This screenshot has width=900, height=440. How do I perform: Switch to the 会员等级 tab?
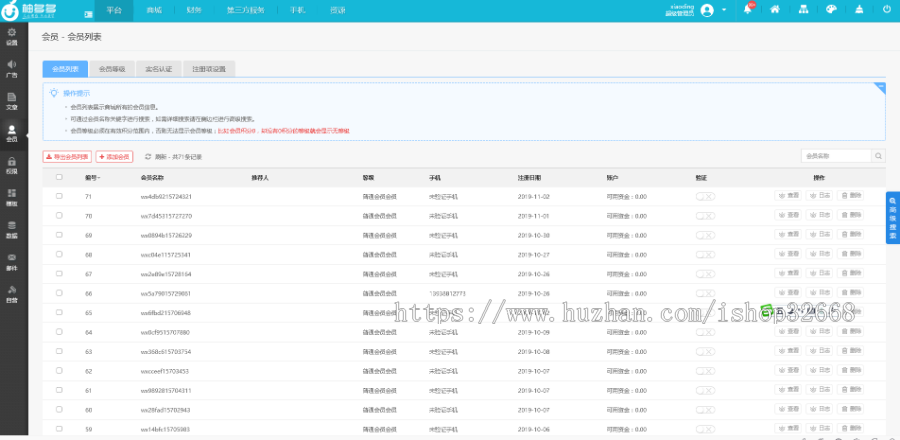[112, 69]
